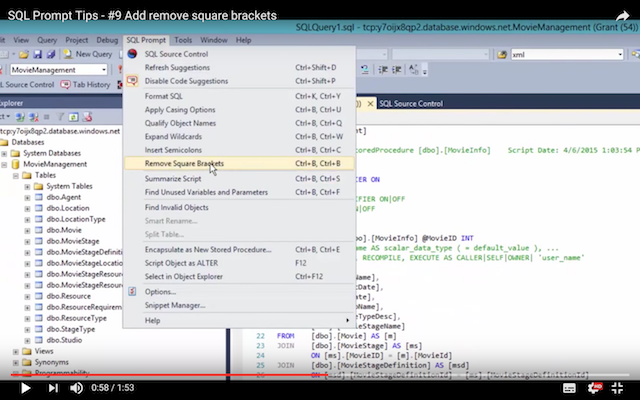Collapse the Tables folder node
The height and width of the screenshot is (400, 640).
pos(16,176)
